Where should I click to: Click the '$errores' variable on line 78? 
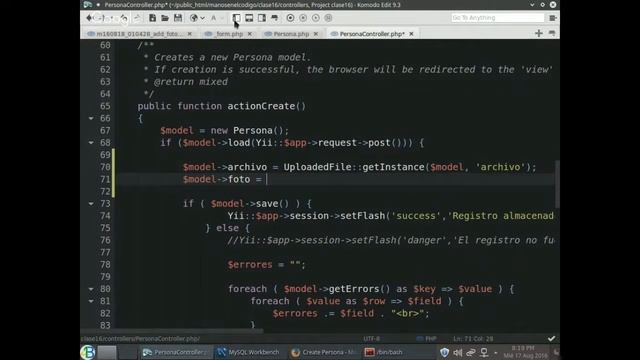pos(250,264)
